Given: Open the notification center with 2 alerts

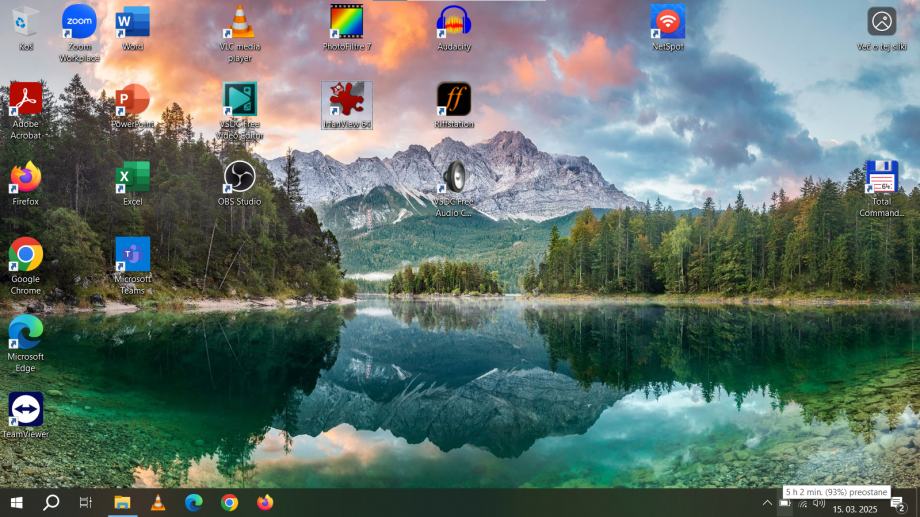Looking at the screenshot, I should pos(898,504).
